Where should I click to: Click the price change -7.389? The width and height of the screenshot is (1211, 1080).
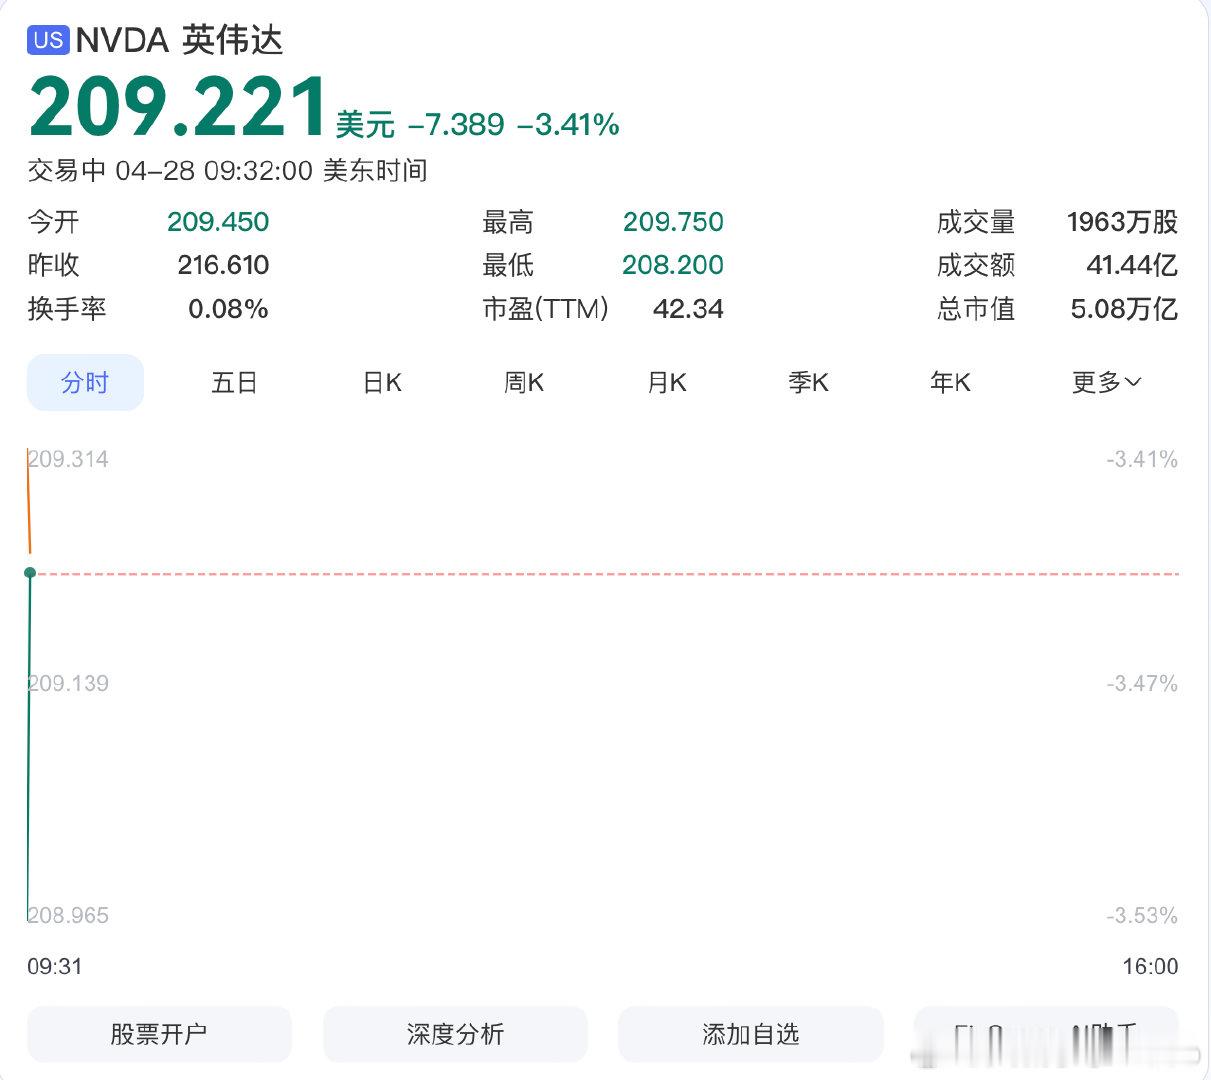[x=456, y=125]
